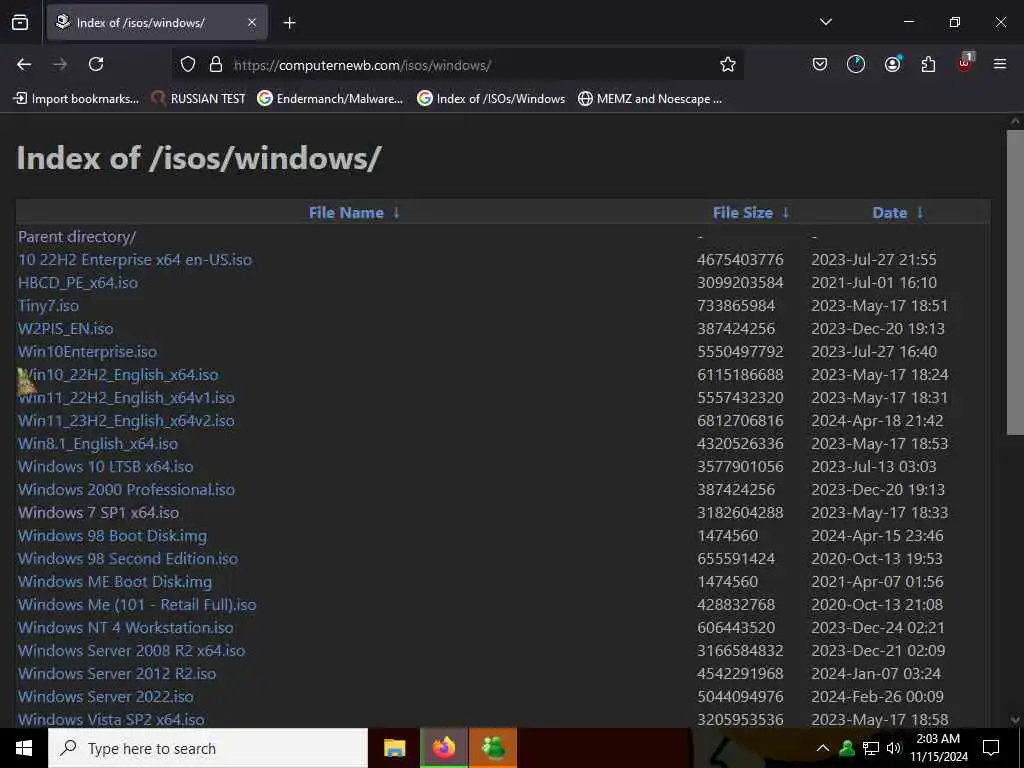Open Win8.1_English_x64.iso link
Screen dimensions: 1024x768
click(98, 443)
